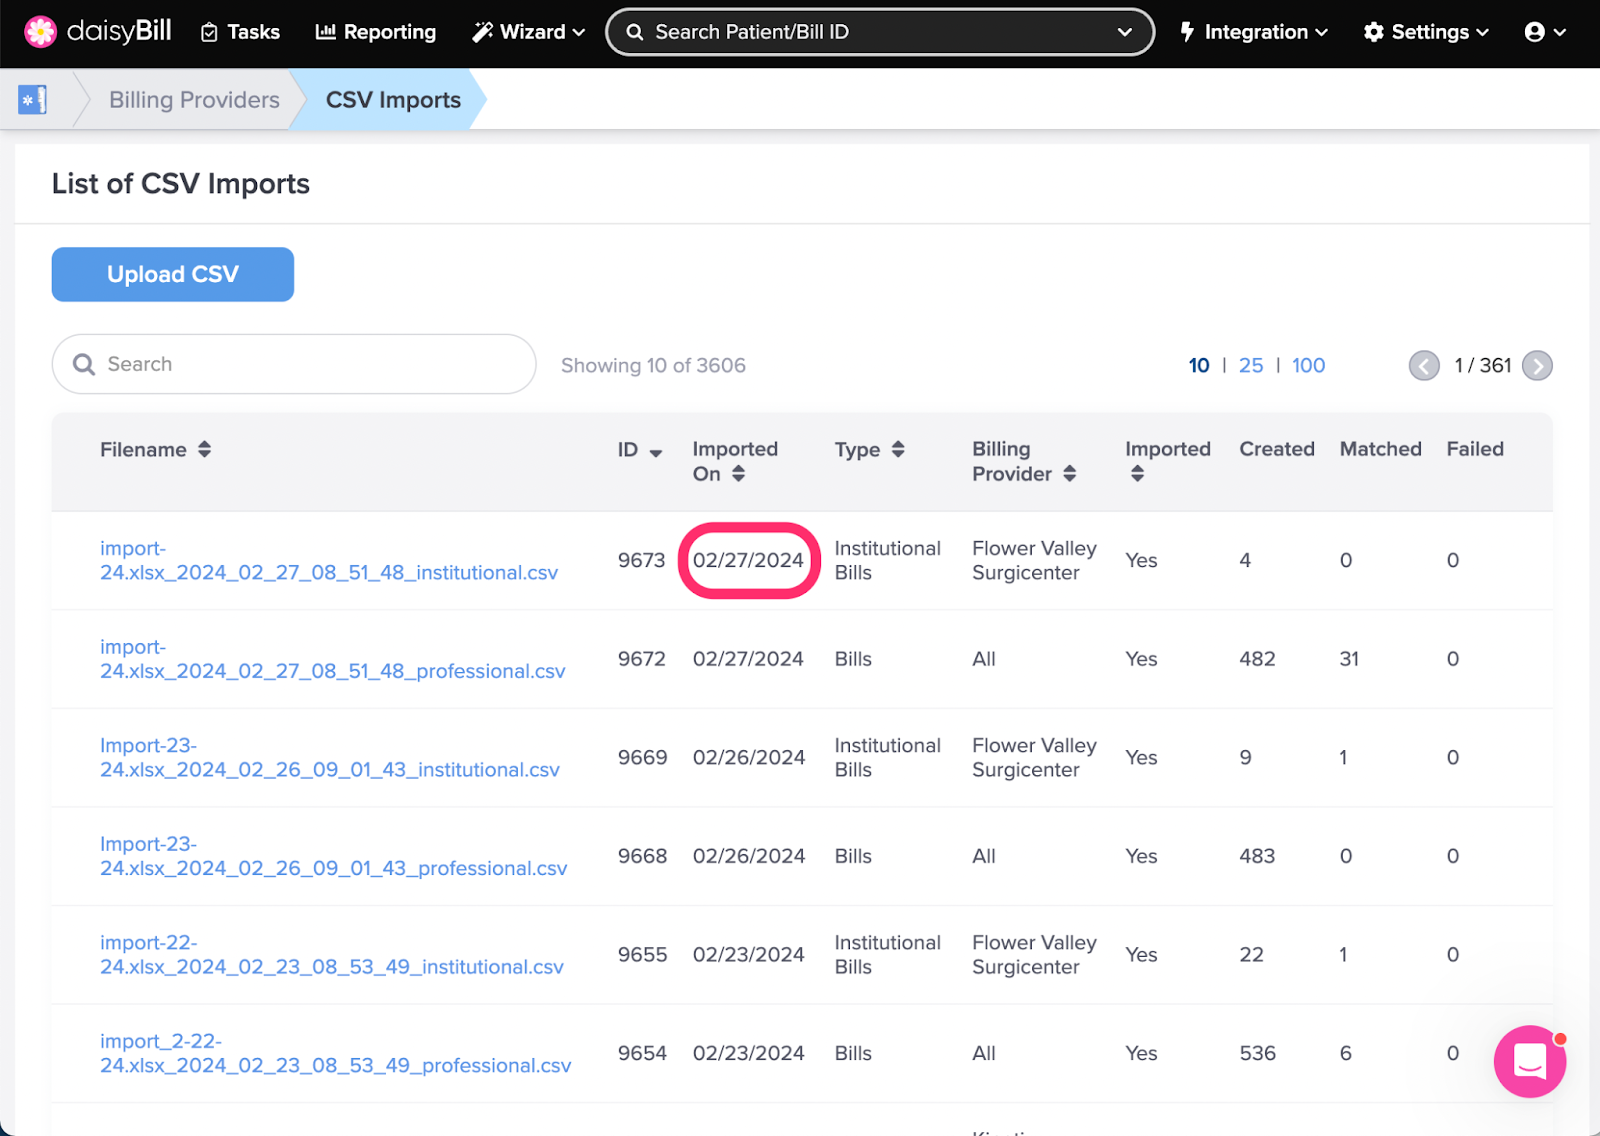Click the Upload CSV button
This screenshot has width=1600, height=1136.
[x=173, y=274]
